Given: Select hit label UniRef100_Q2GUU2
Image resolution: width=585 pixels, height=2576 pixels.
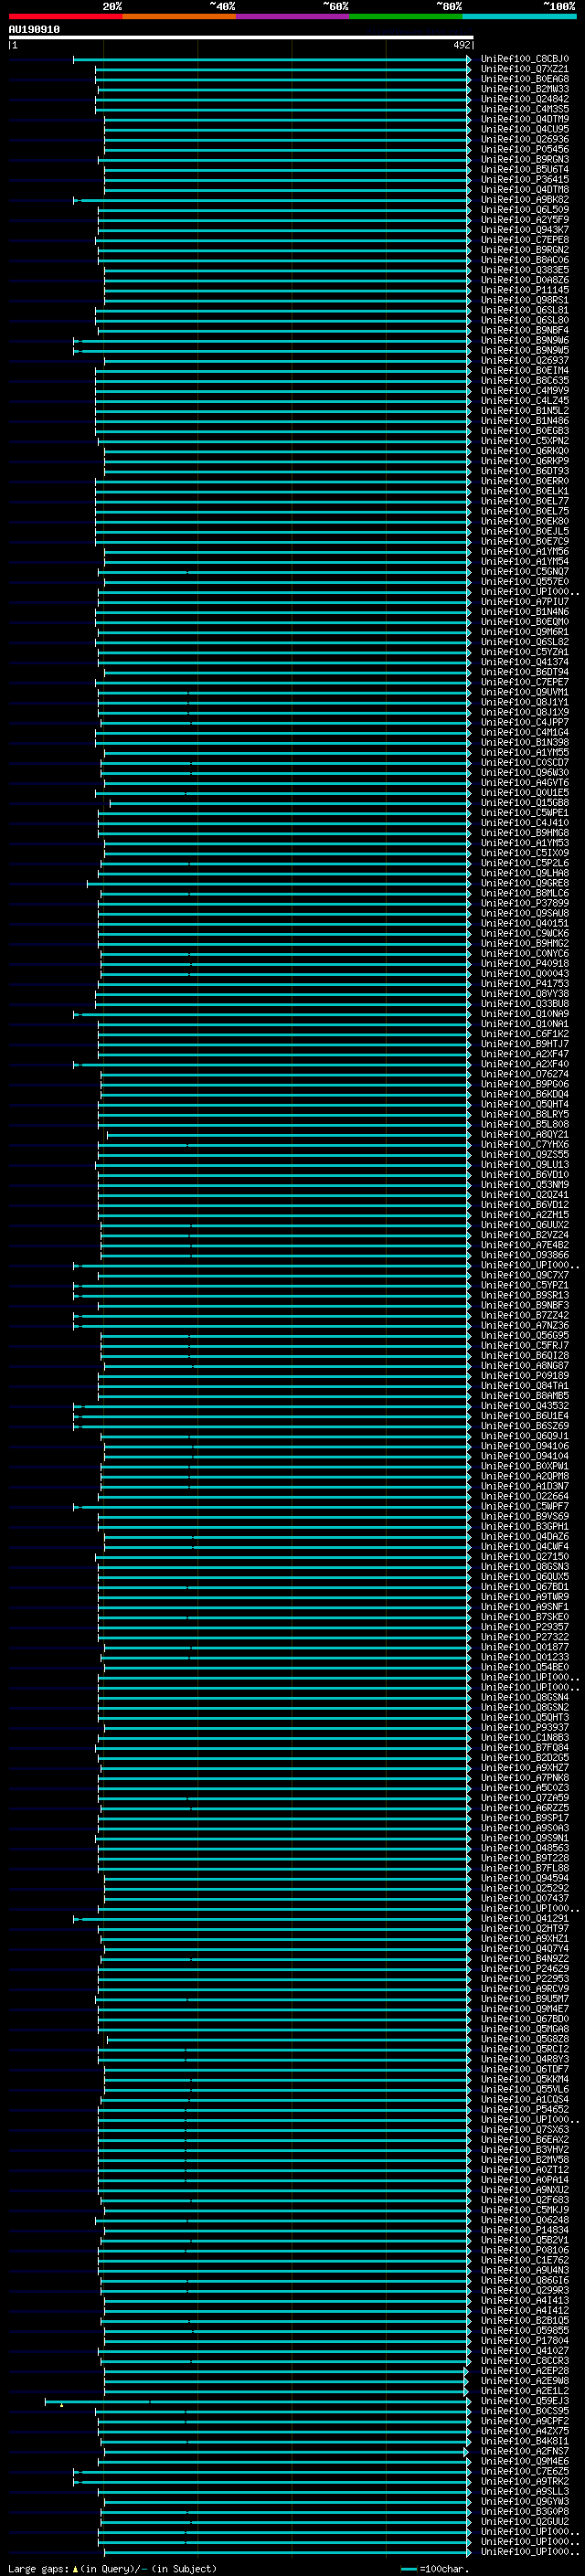Looking at the screenshot, I should click(524, 2521).
